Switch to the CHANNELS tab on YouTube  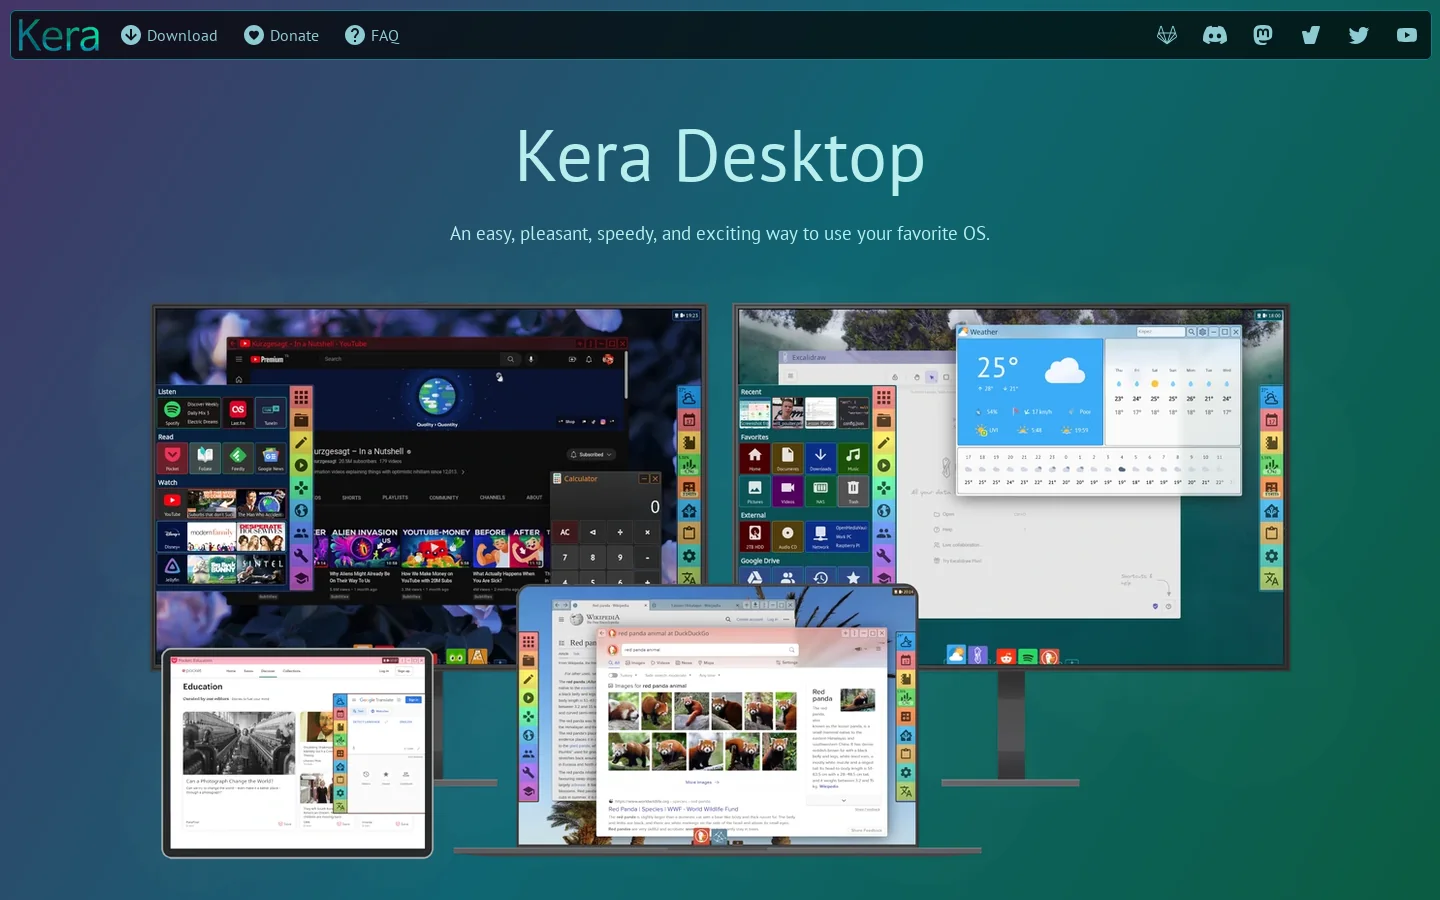(x=492, y=497)
